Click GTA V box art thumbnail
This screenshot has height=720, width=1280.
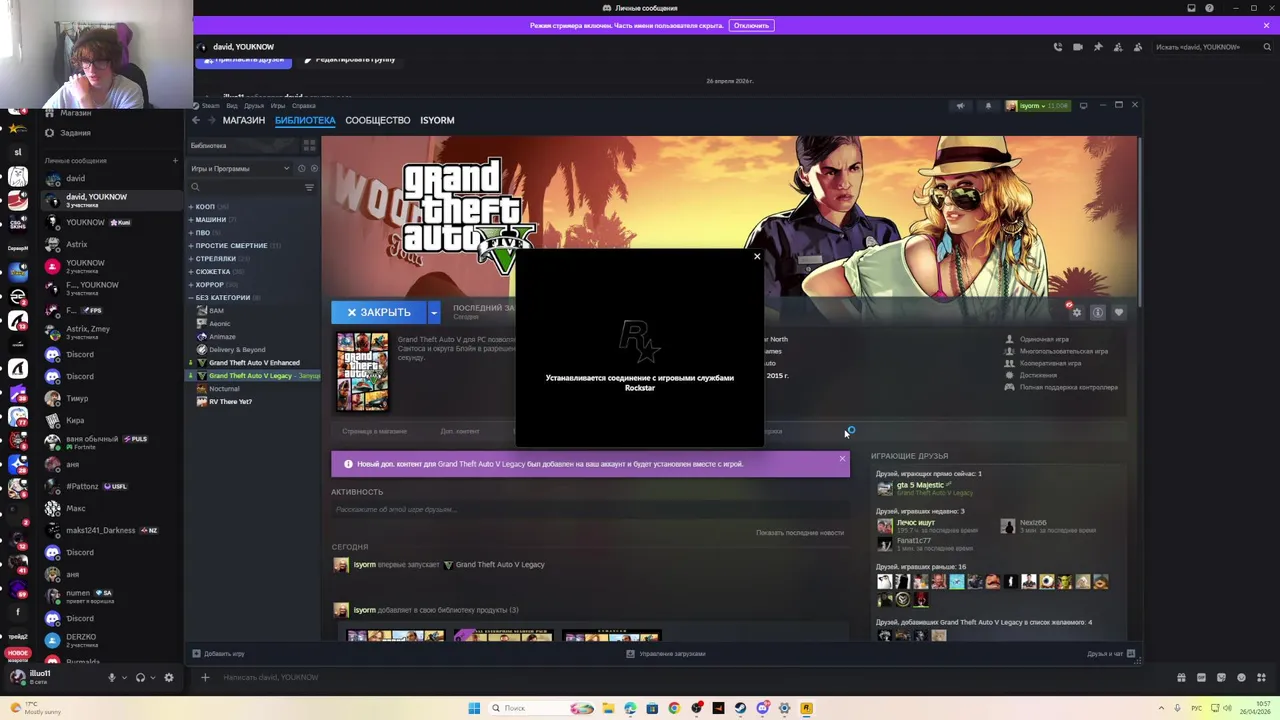(x=362, y=372)
